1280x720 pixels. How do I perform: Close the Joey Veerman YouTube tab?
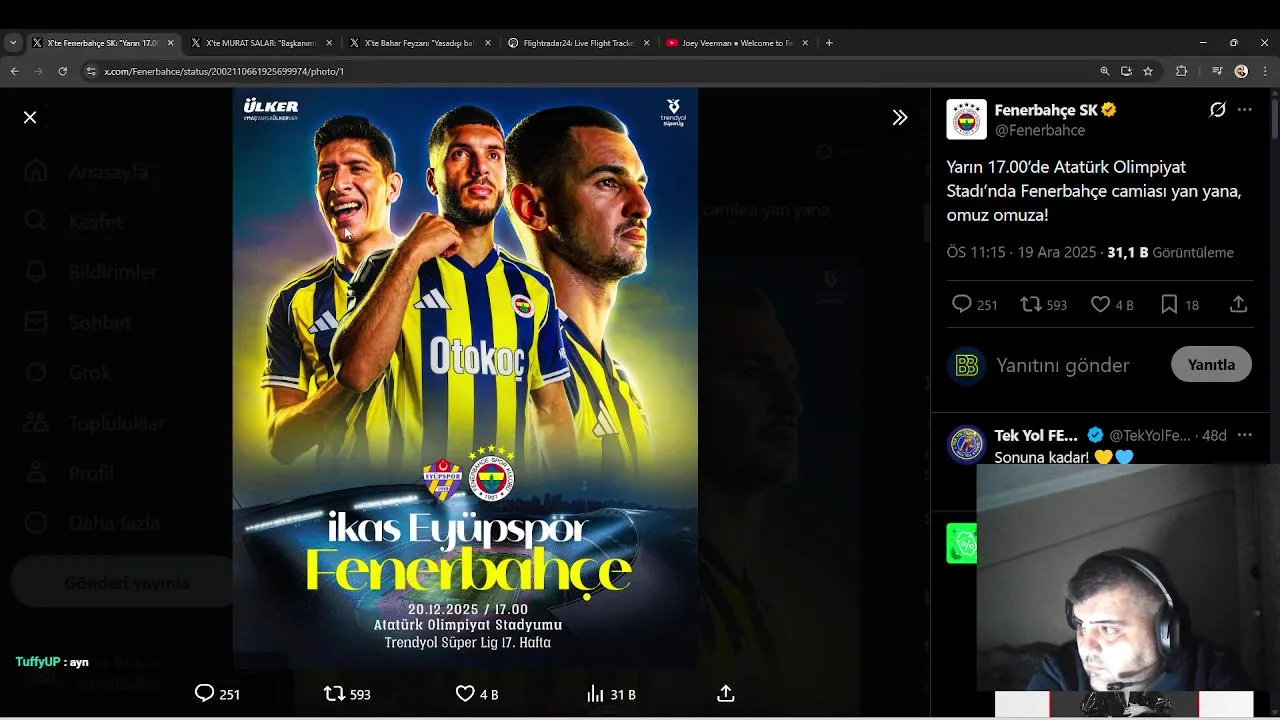804,43
